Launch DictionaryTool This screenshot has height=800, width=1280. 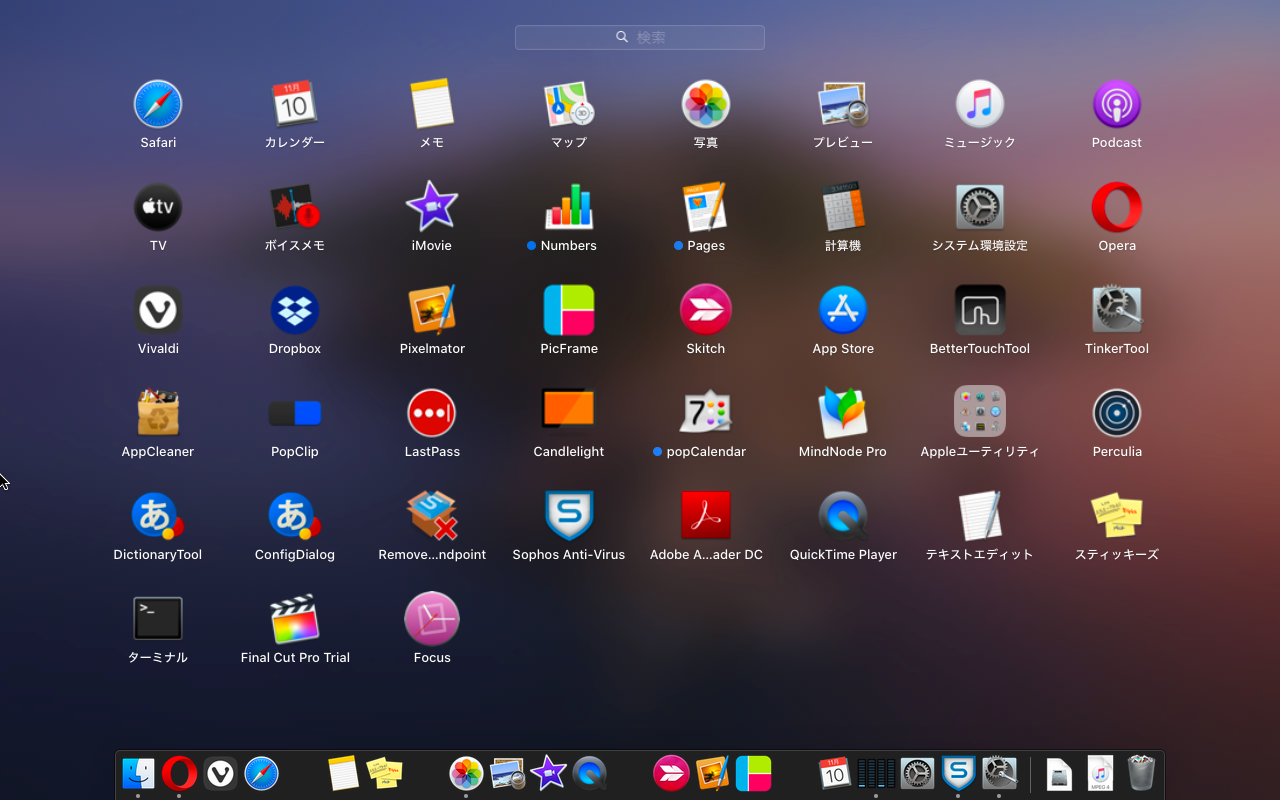[x=158, y=516]
